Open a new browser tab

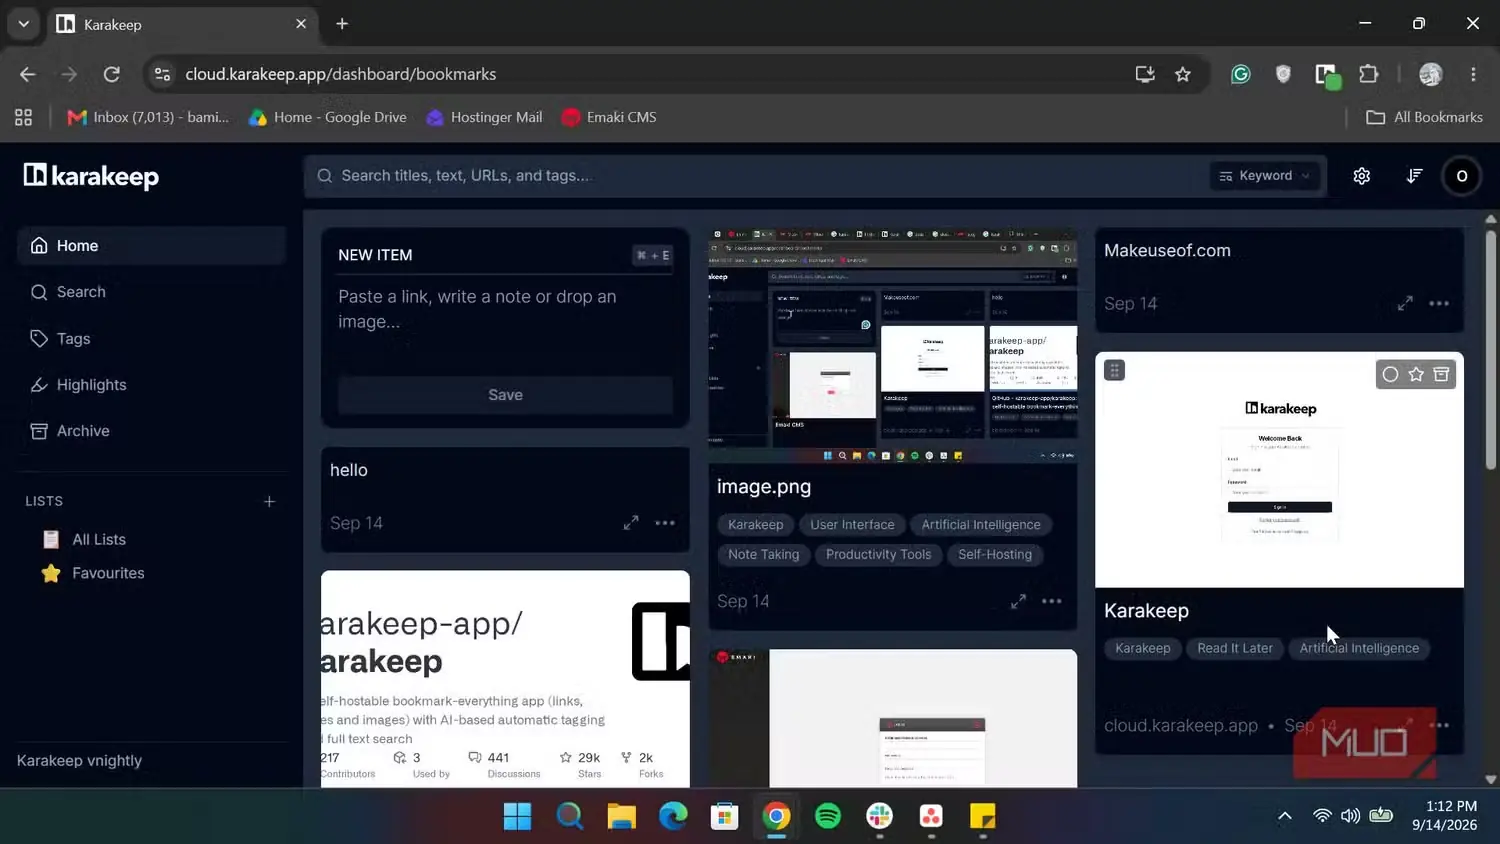342,24
